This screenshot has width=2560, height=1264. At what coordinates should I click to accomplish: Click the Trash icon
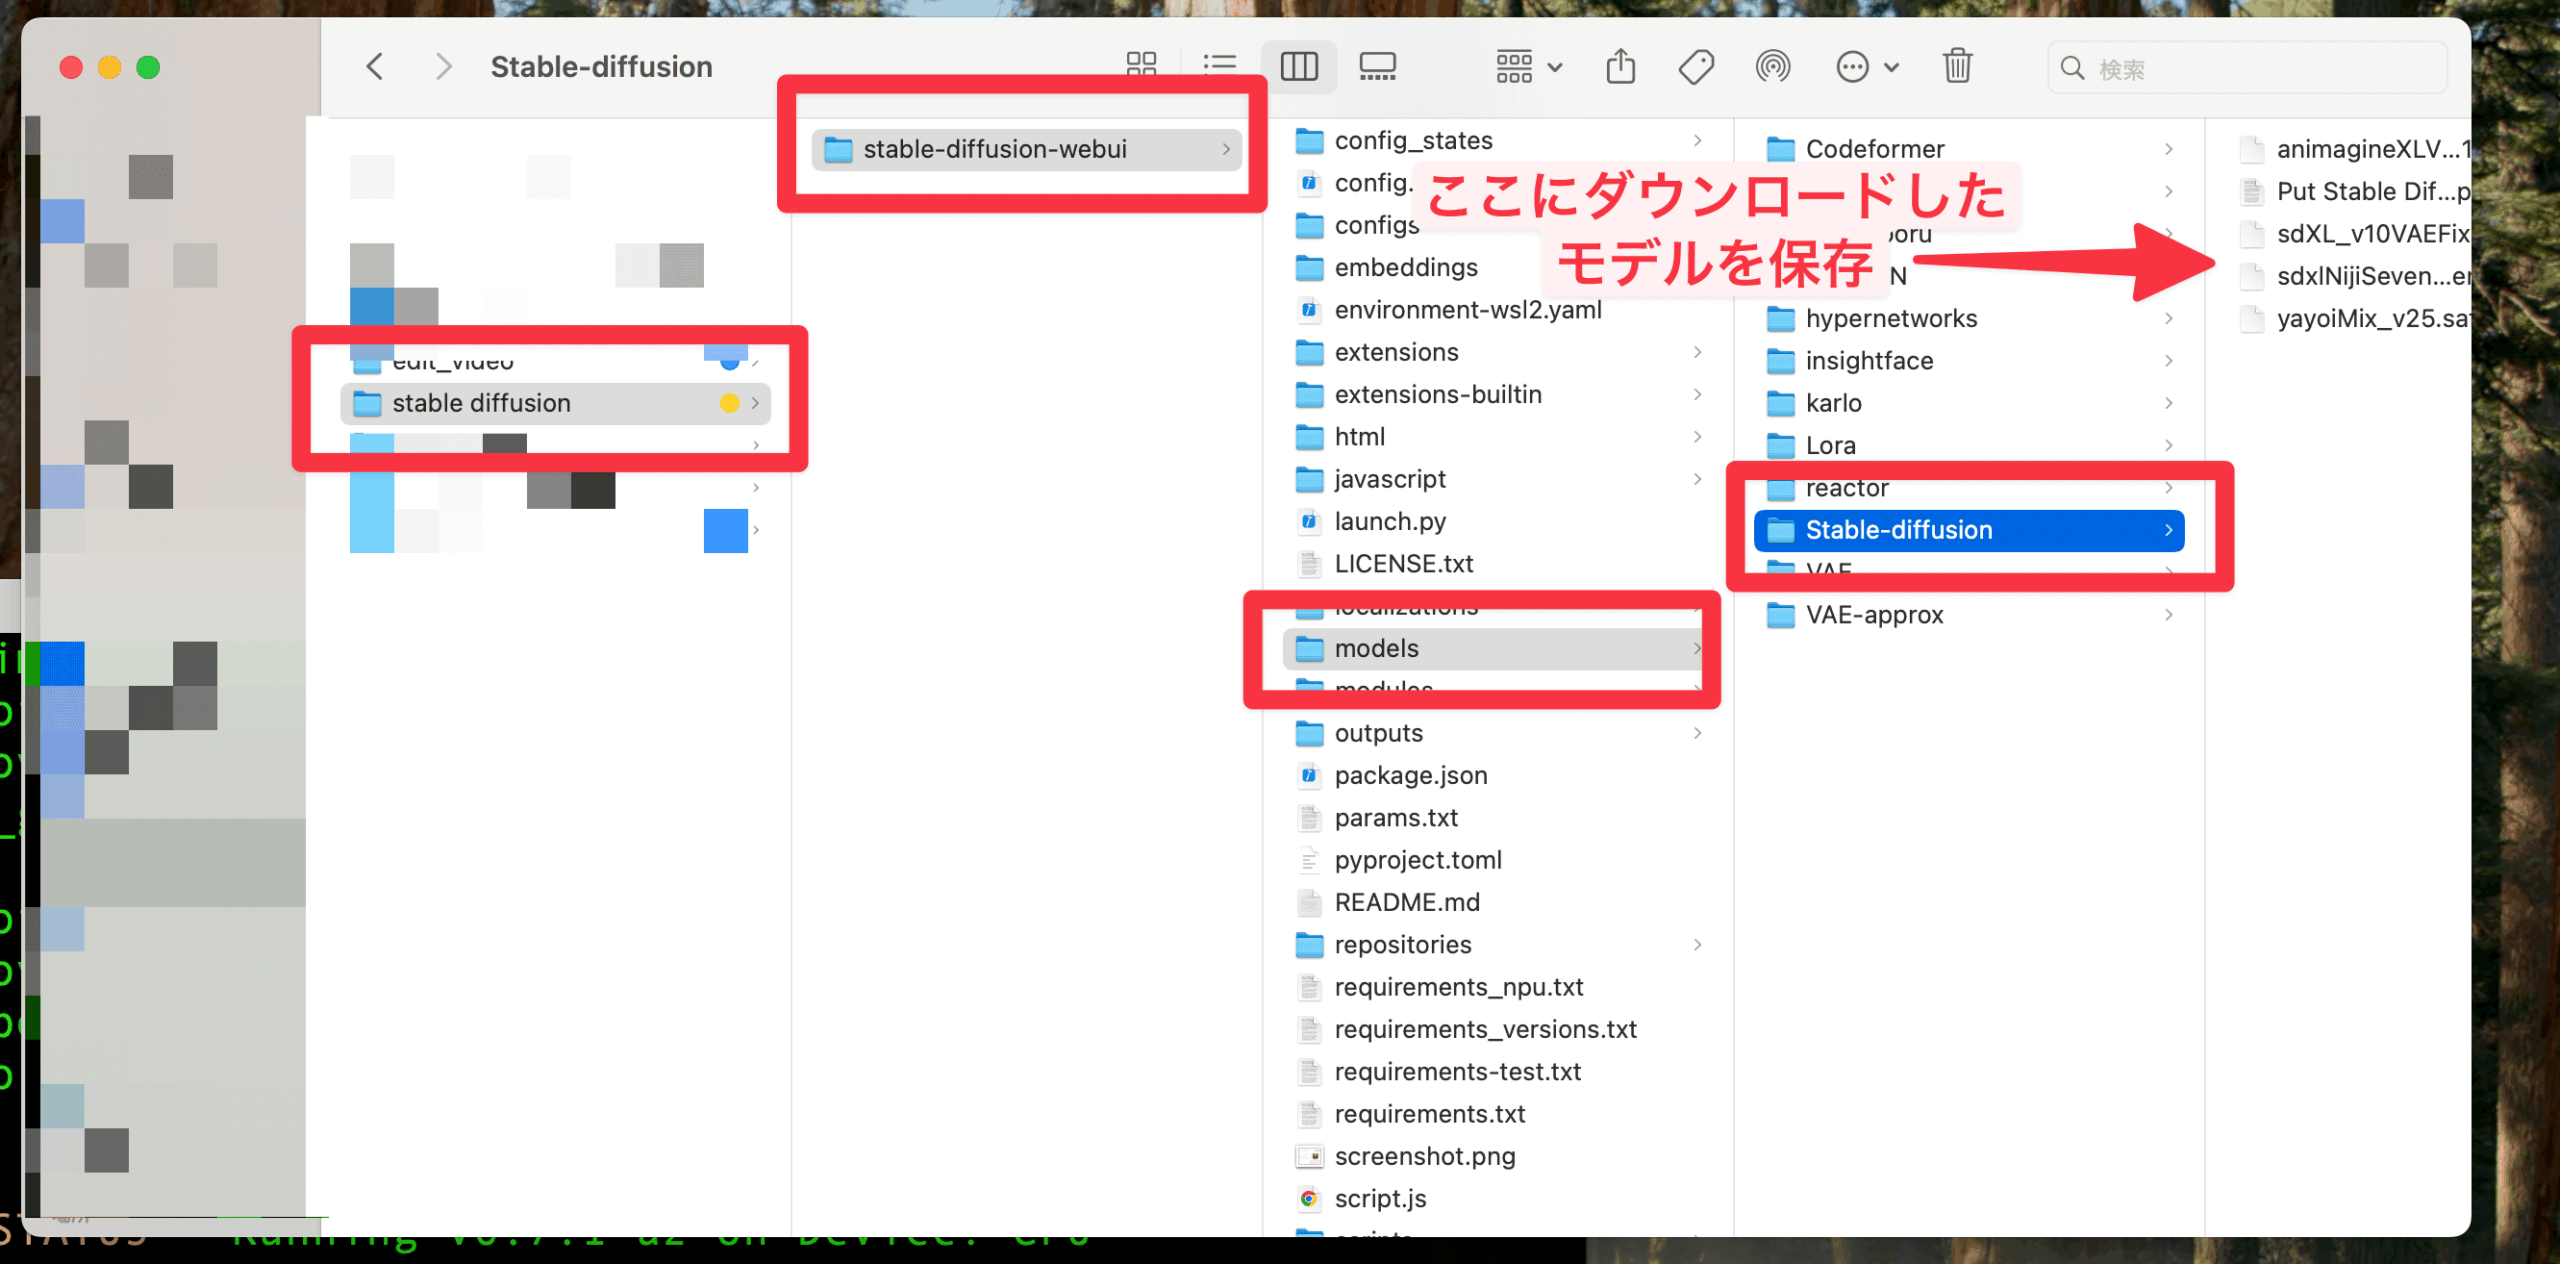(1957, 66)
